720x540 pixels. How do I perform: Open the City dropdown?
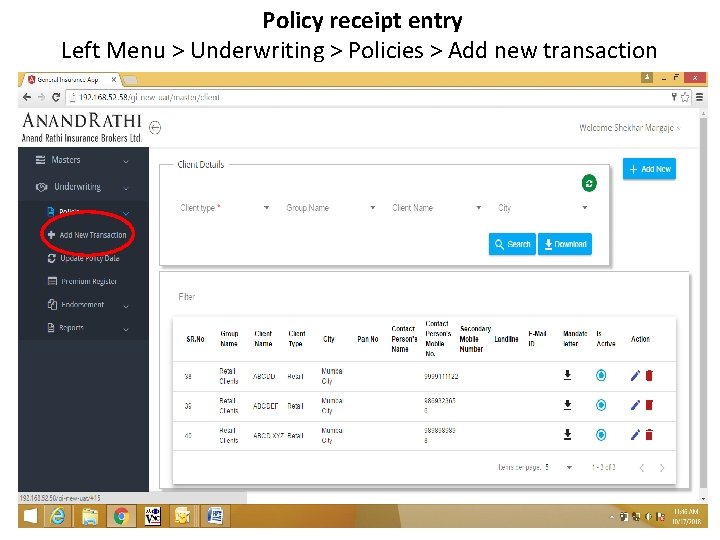click(x=543, y=208)
